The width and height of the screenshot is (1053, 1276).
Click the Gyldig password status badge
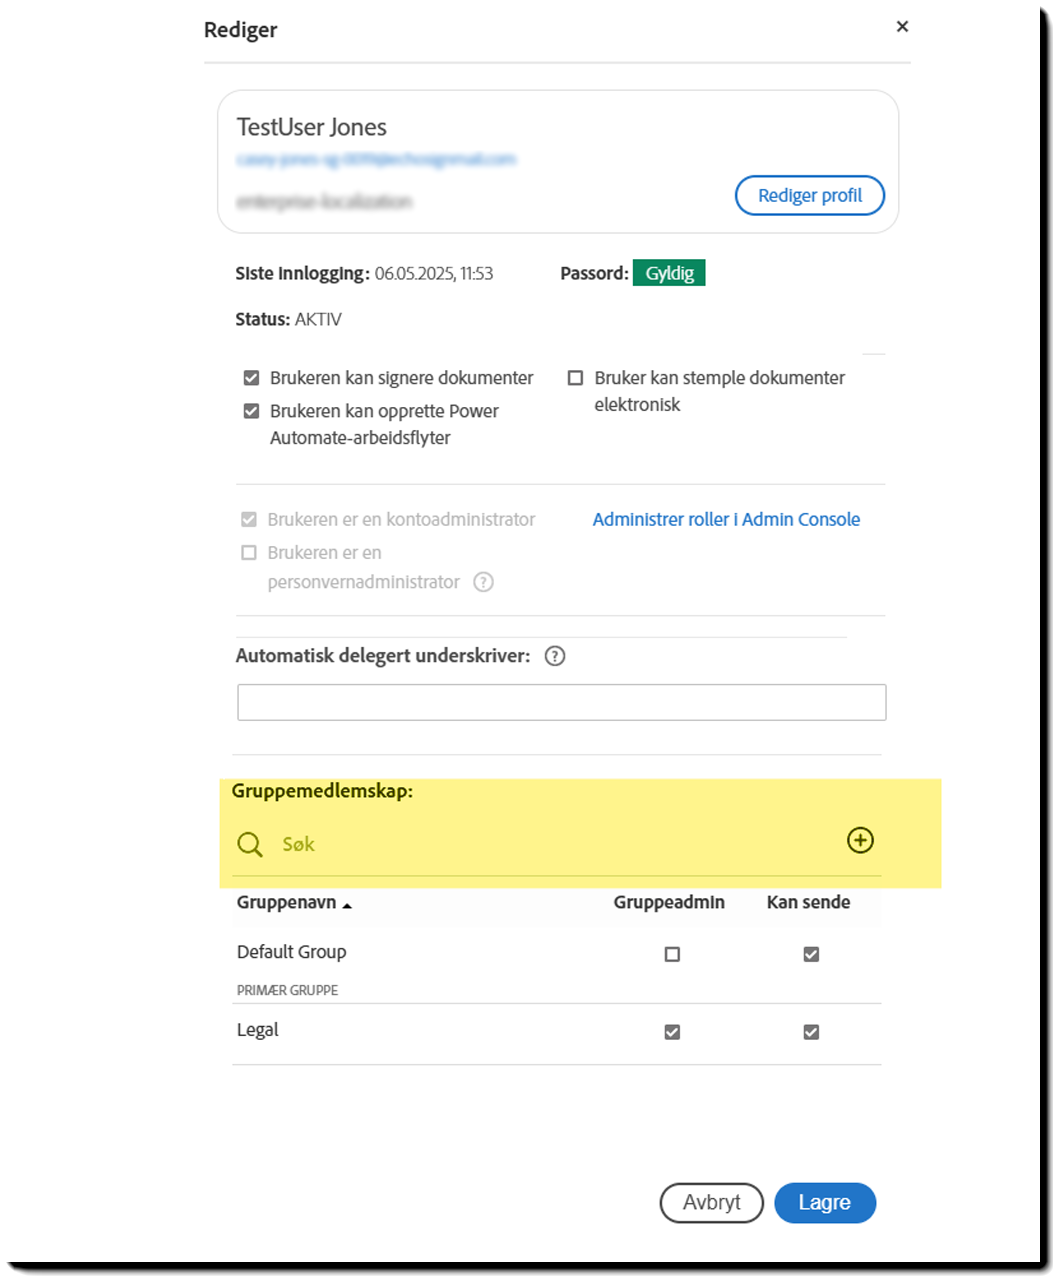(x=669, y=273)
